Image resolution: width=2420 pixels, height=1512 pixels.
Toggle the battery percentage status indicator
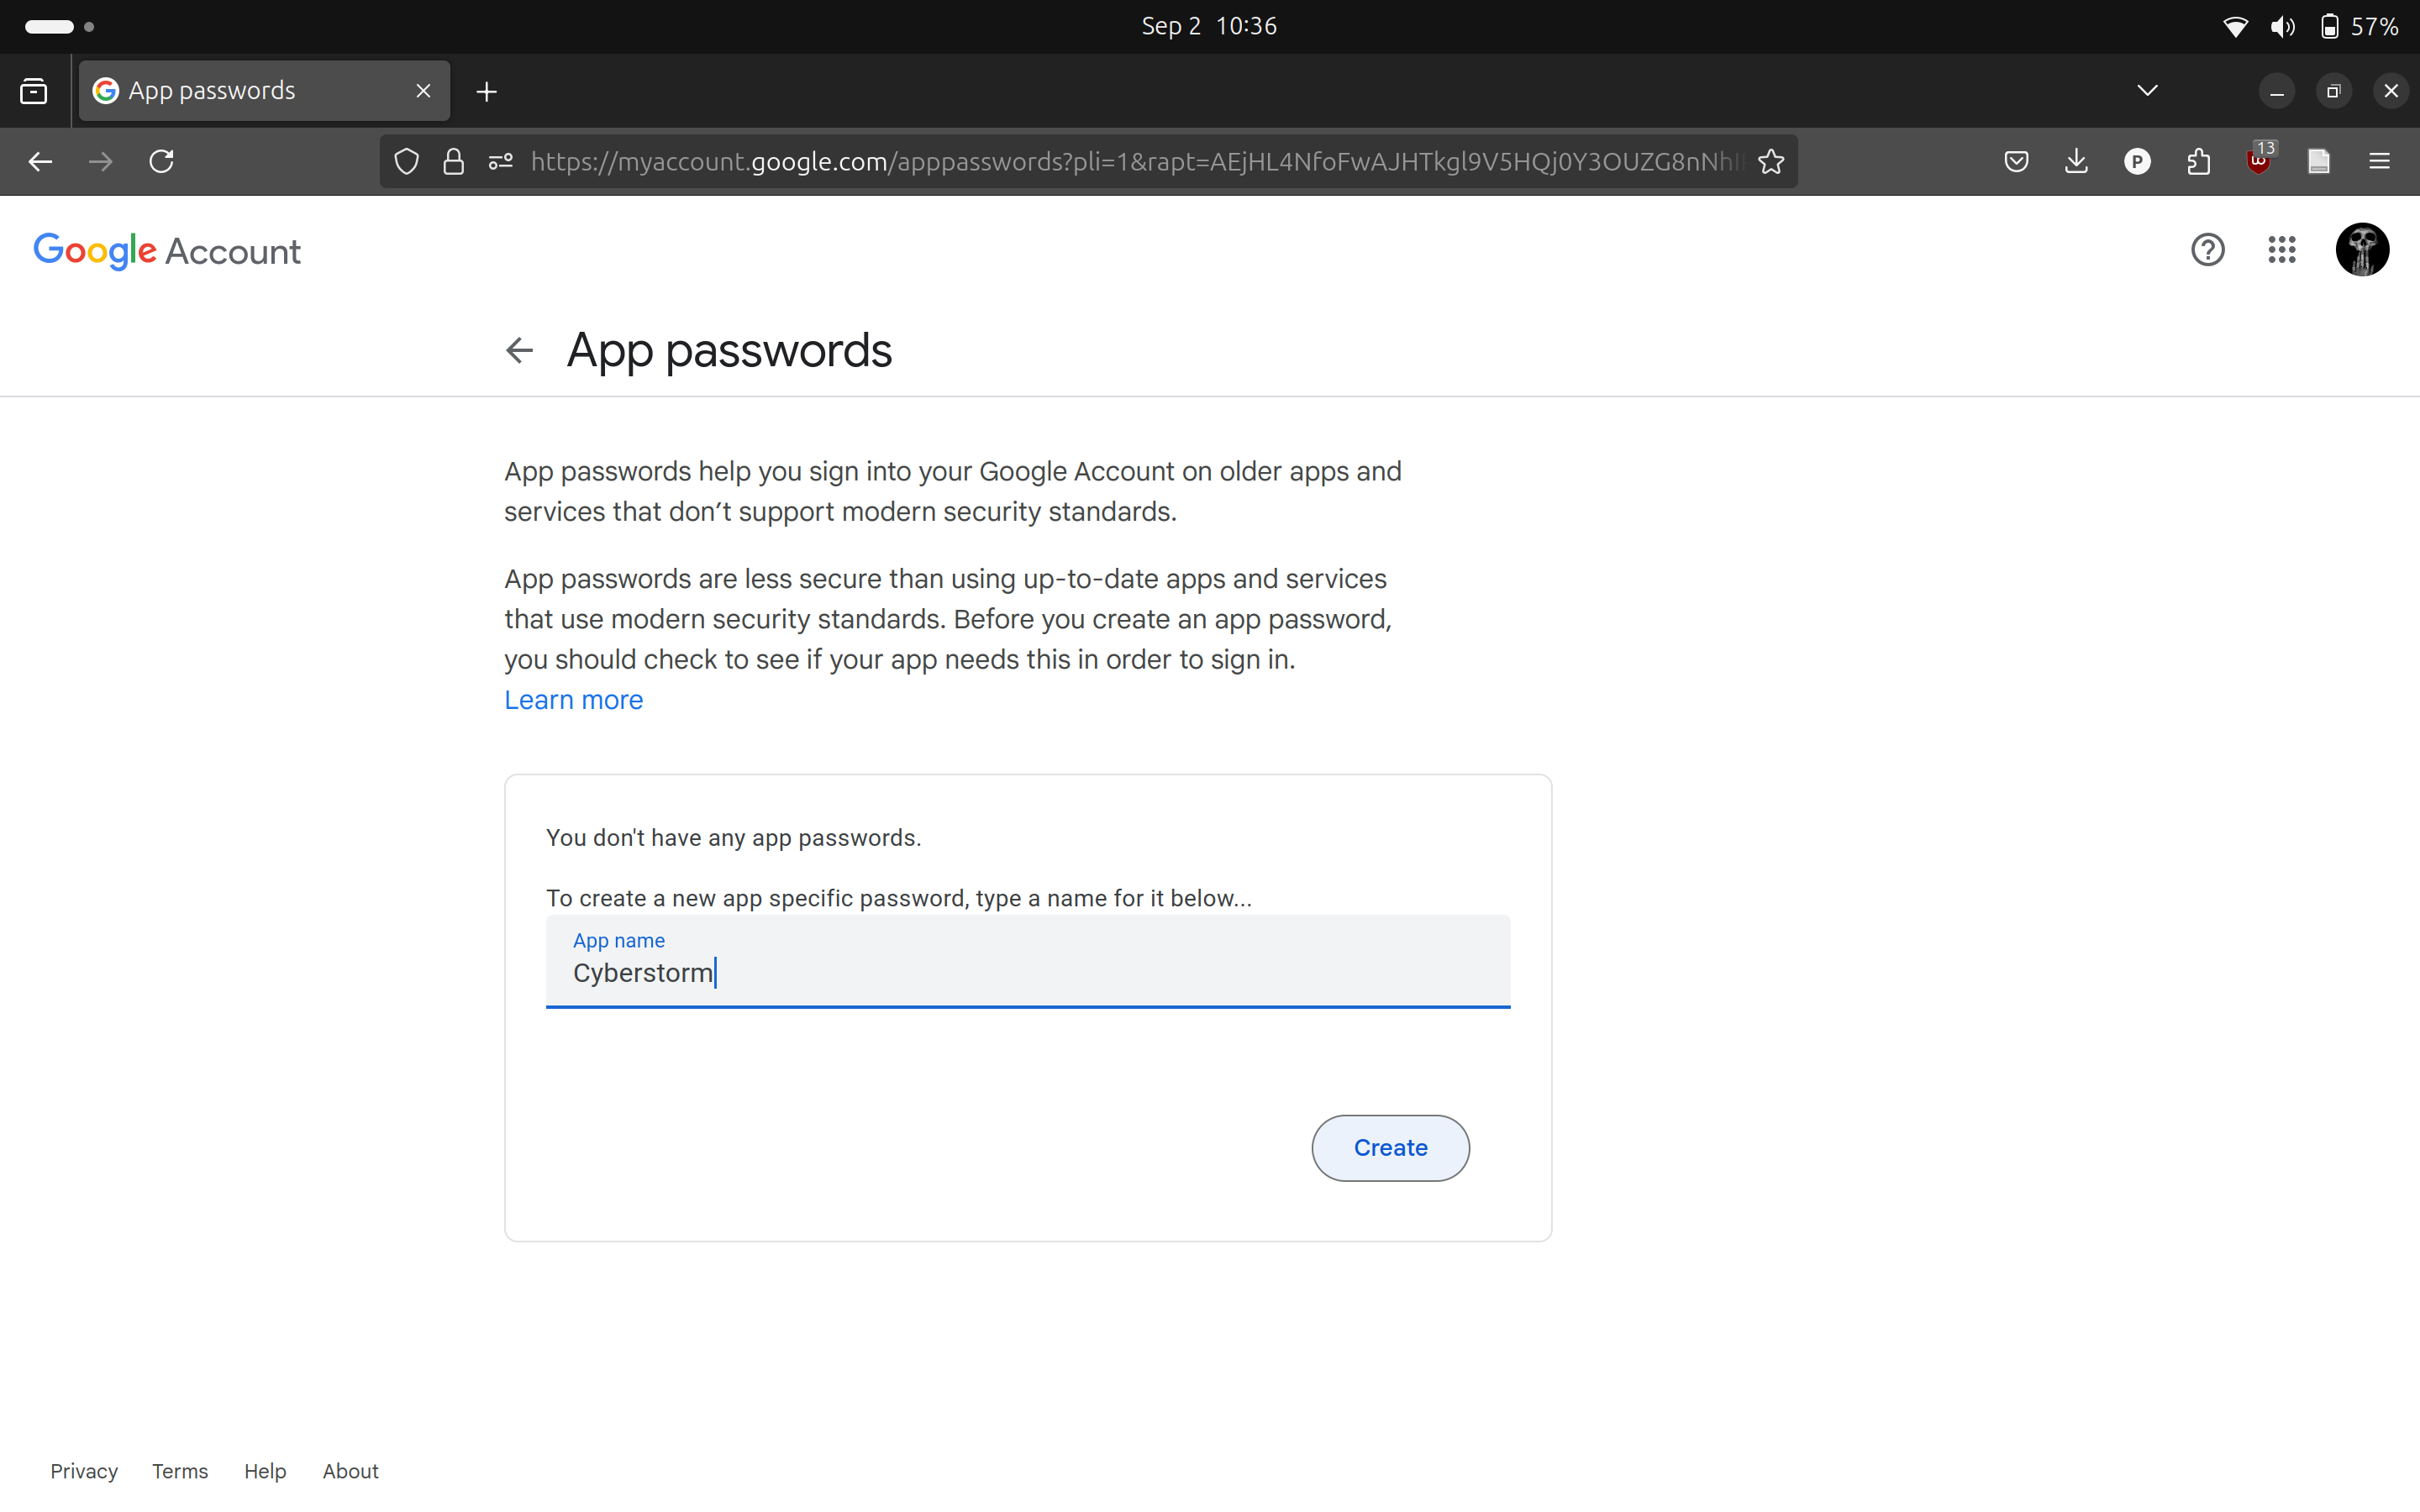click(x=2361, y=24)
